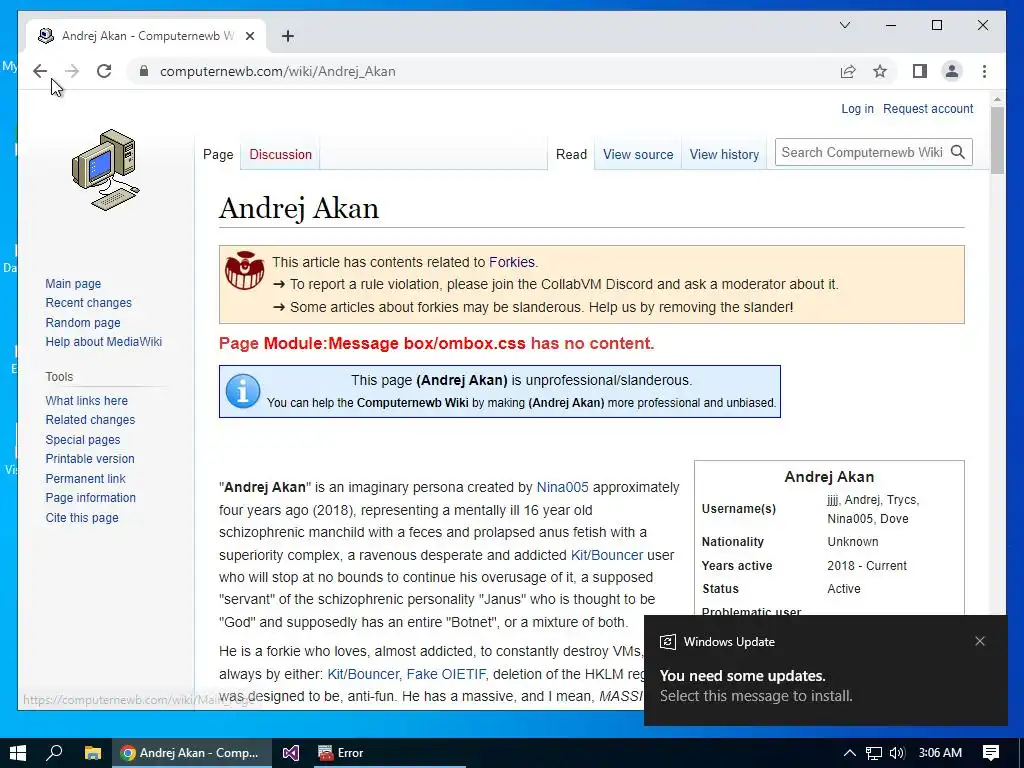Click the search magnifier in the wiki search box
Image resolution: width=1024 pixels, height=768 pixels.
(958, 152)
